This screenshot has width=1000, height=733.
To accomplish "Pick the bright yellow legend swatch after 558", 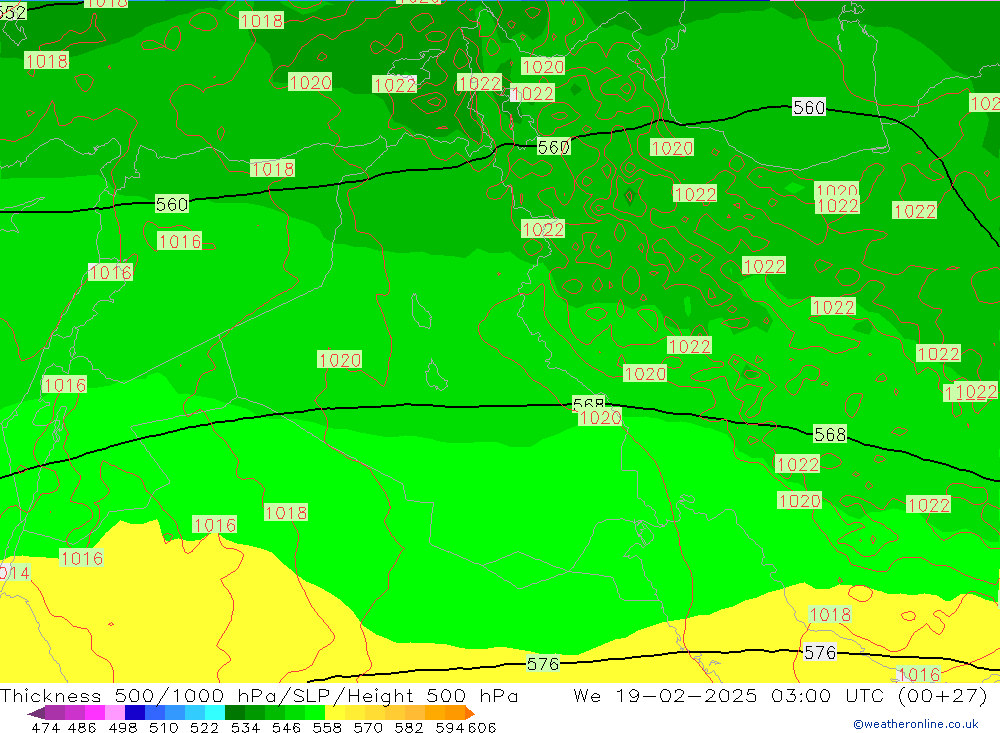I will pyautogui.click(x=335, y=713).
